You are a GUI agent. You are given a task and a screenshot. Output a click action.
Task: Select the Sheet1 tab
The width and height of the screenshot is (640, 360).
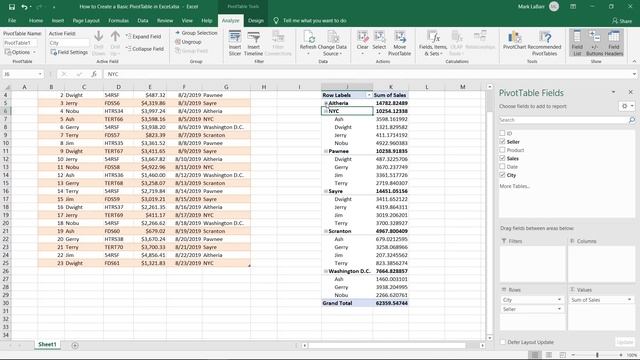[47, 344]
